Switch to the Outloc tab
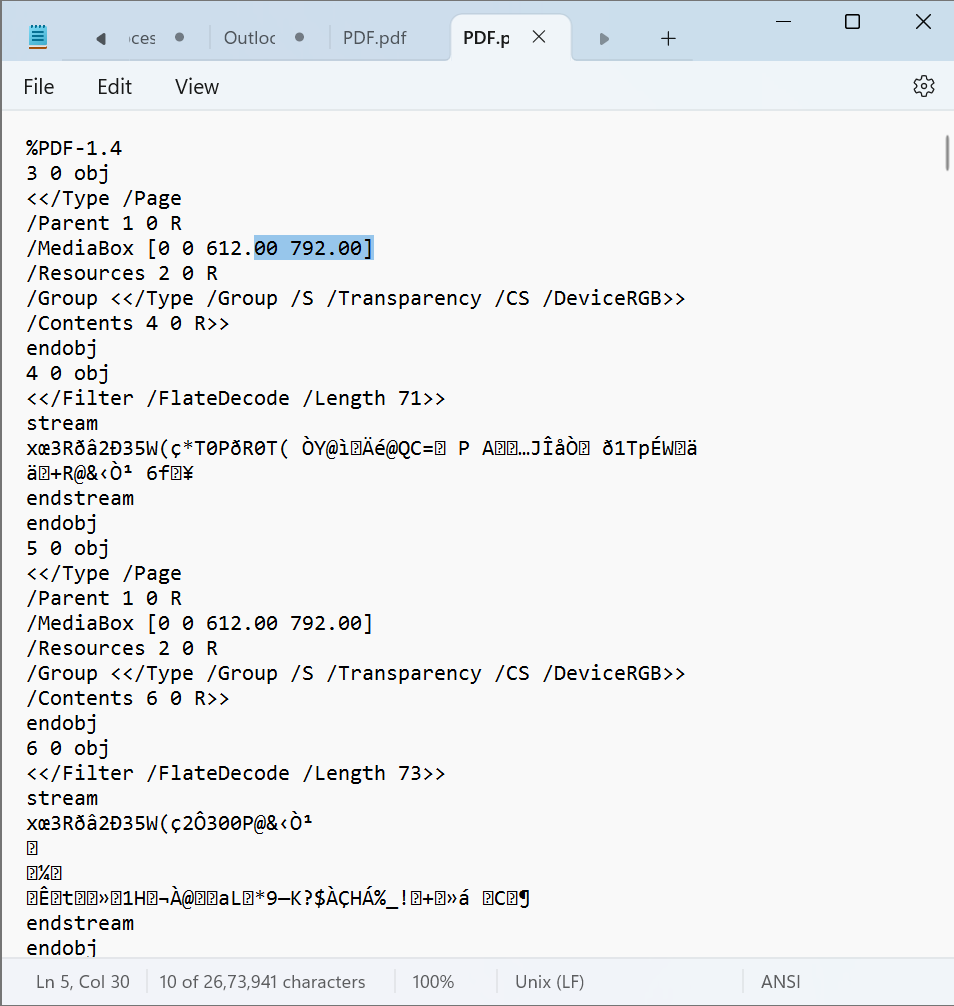The image size is (954, 1006). click(x=249, y=38)
